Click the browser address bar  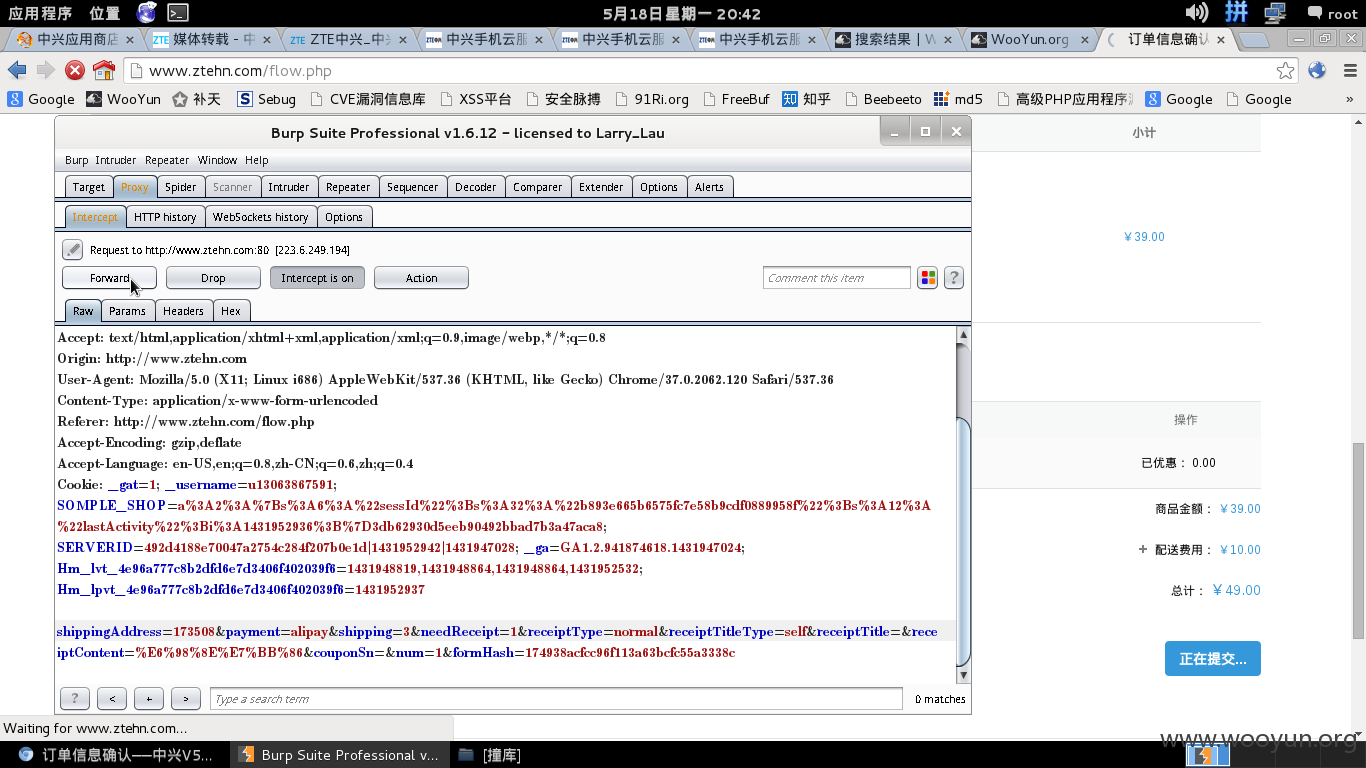(711, 71)
